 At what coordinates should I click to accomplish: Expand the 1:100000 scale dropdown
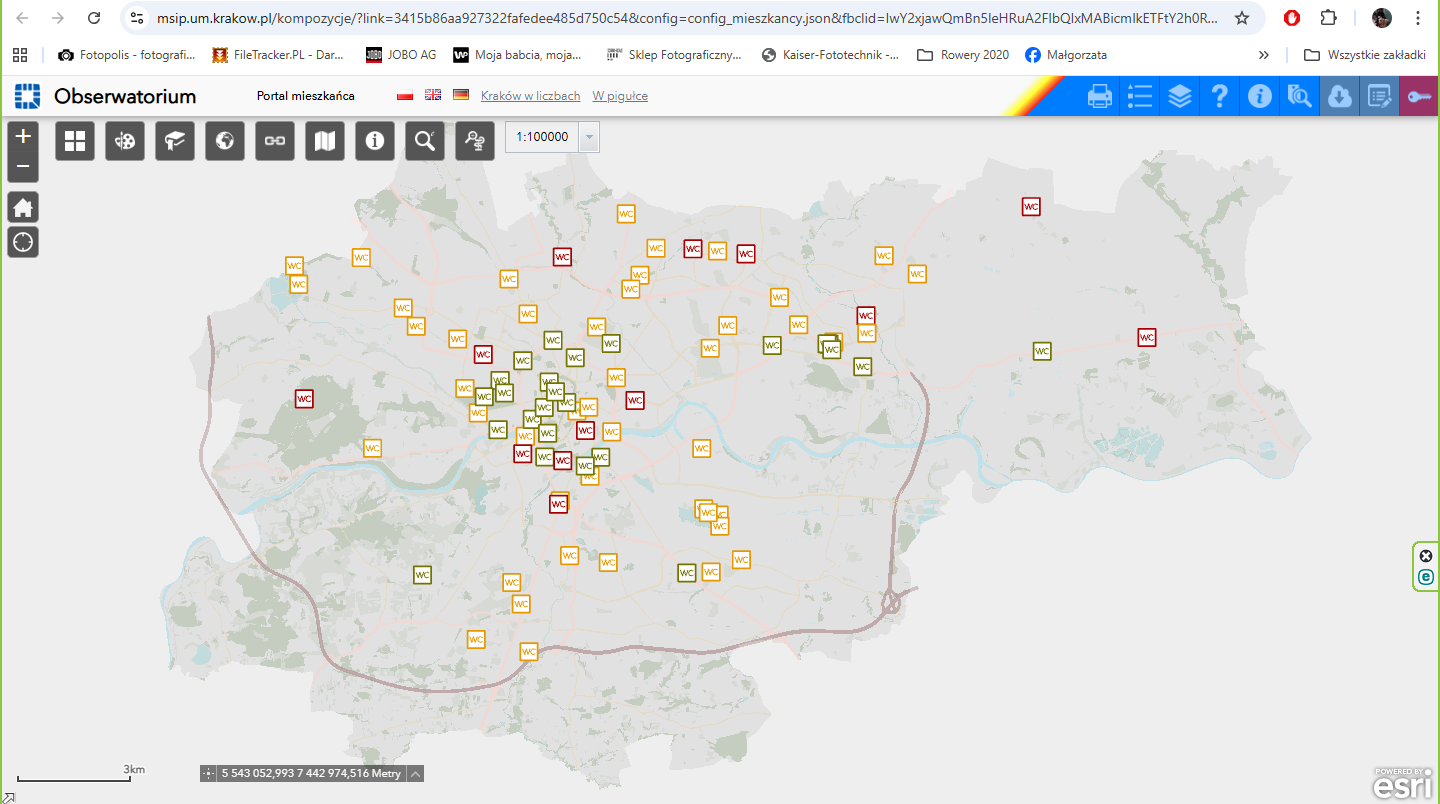[x=589, y=137]
